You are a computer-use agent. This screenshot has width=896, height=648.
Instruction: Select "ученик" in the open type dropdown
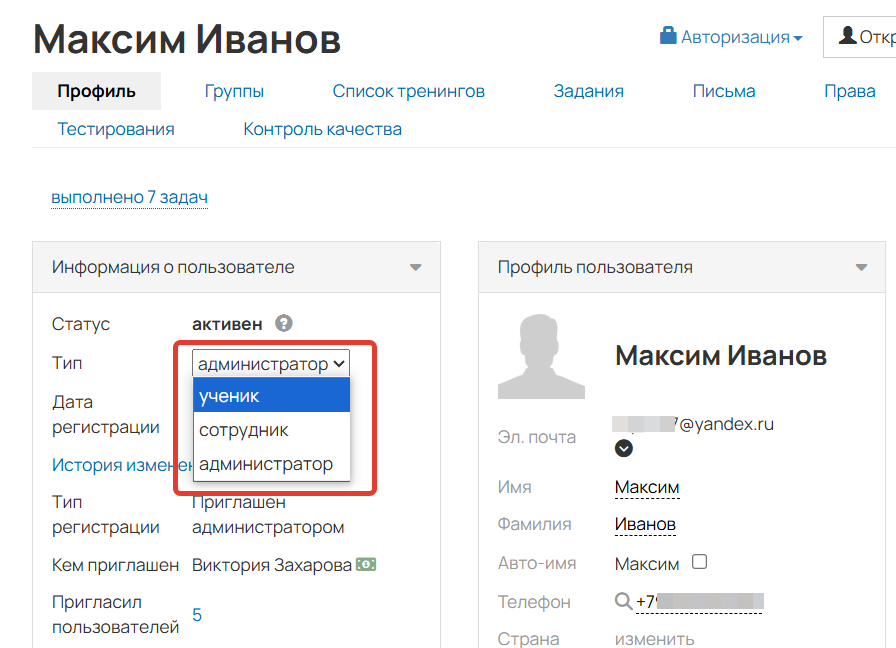(x=232, y=395)
